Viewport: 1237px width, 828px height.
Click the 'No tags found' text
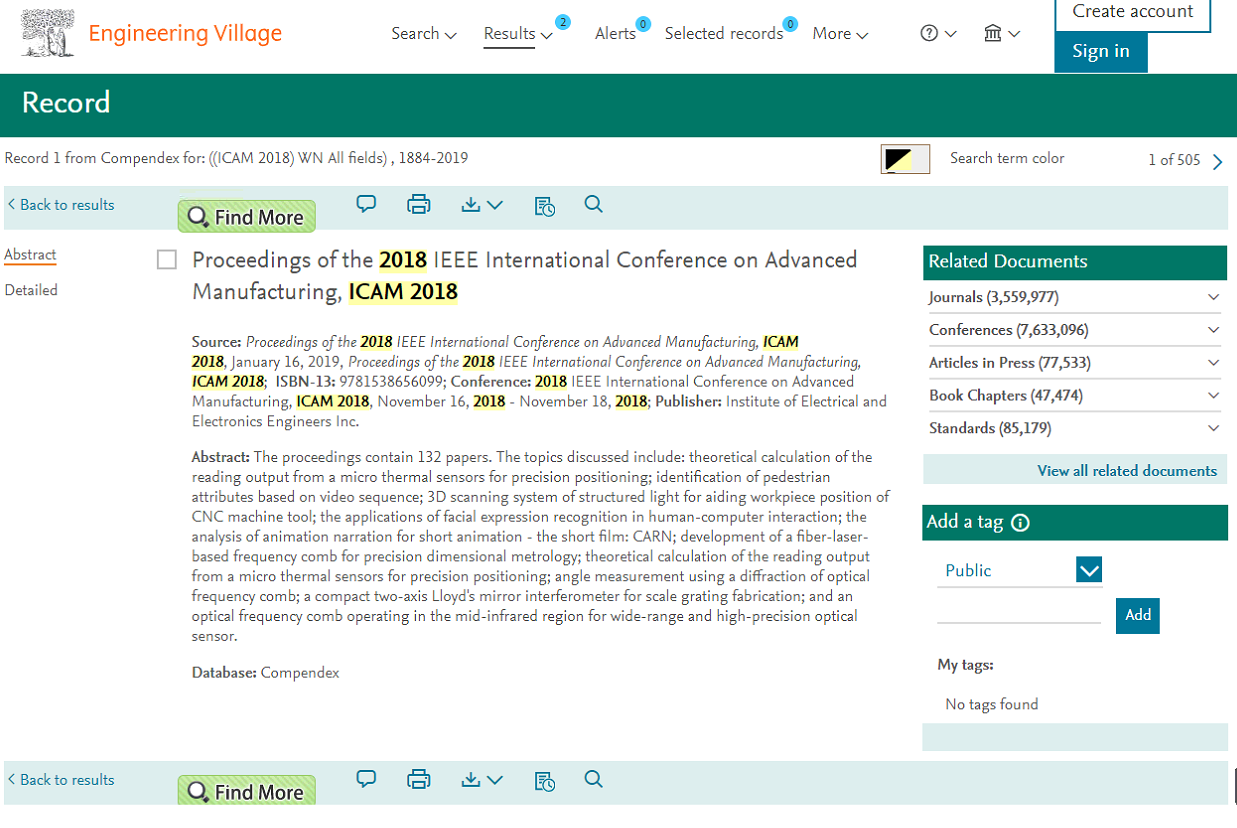click(x=992, y=704)
